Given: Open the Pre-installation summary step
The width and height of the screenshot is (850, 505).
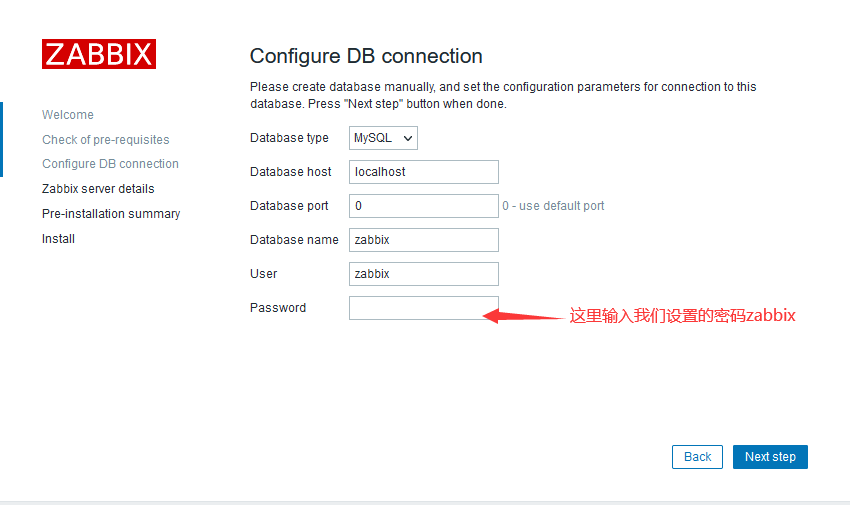Looking at the screenshot, I should [x=111, y=213].
